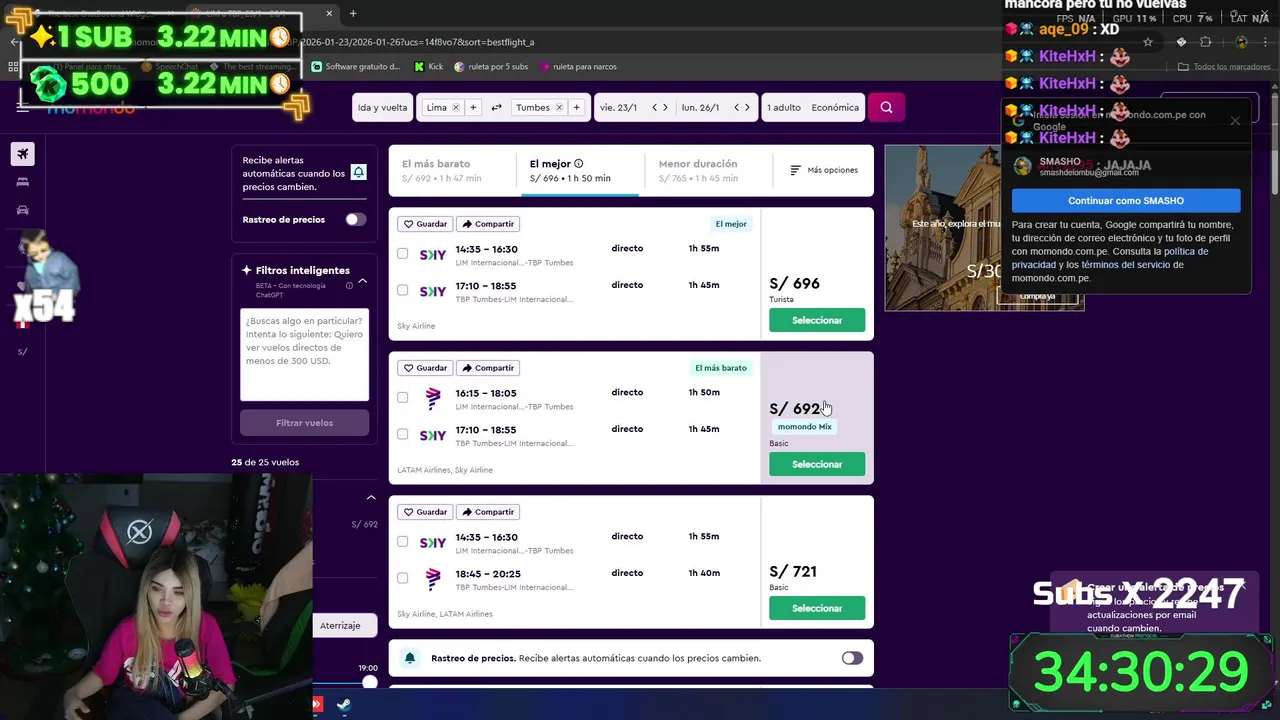Open new browser tab plus button

353,14
